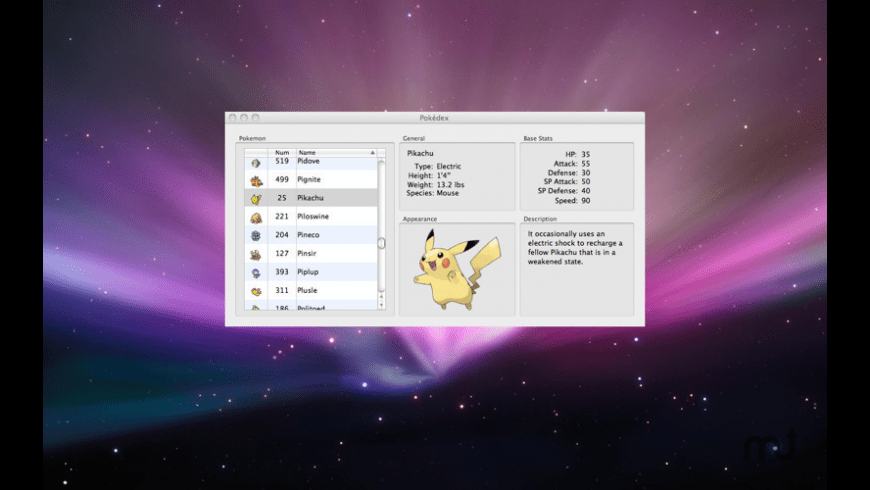Click the Attack value 55

pos(585,164)
